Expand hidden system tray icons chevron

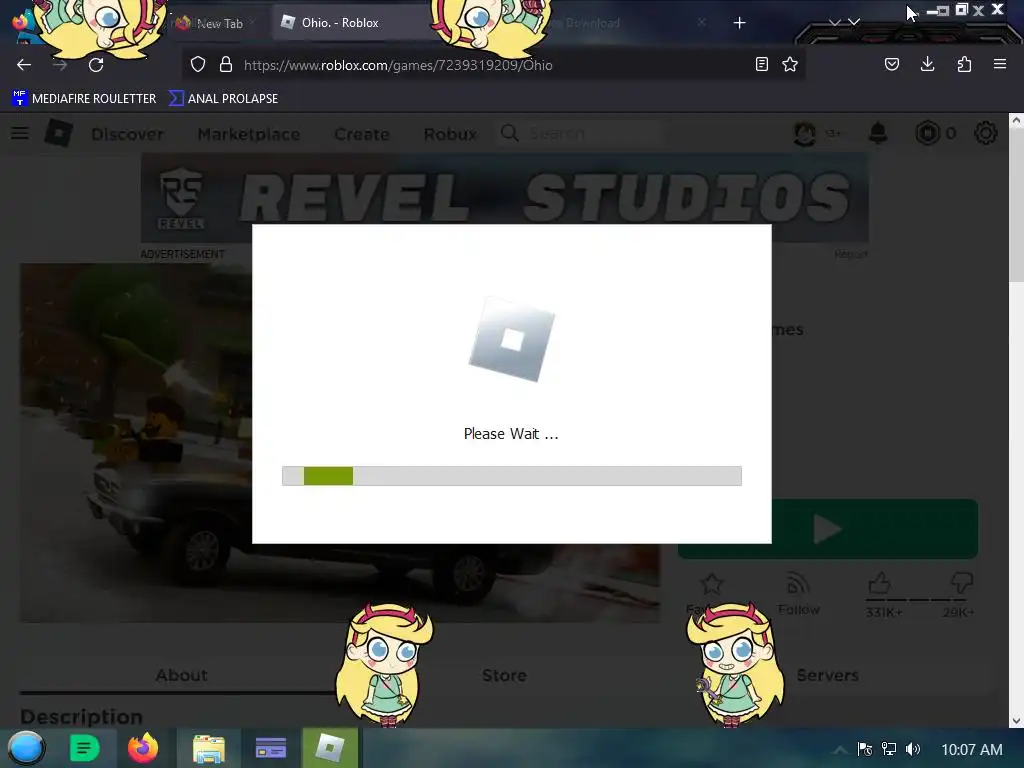point(840,749)
